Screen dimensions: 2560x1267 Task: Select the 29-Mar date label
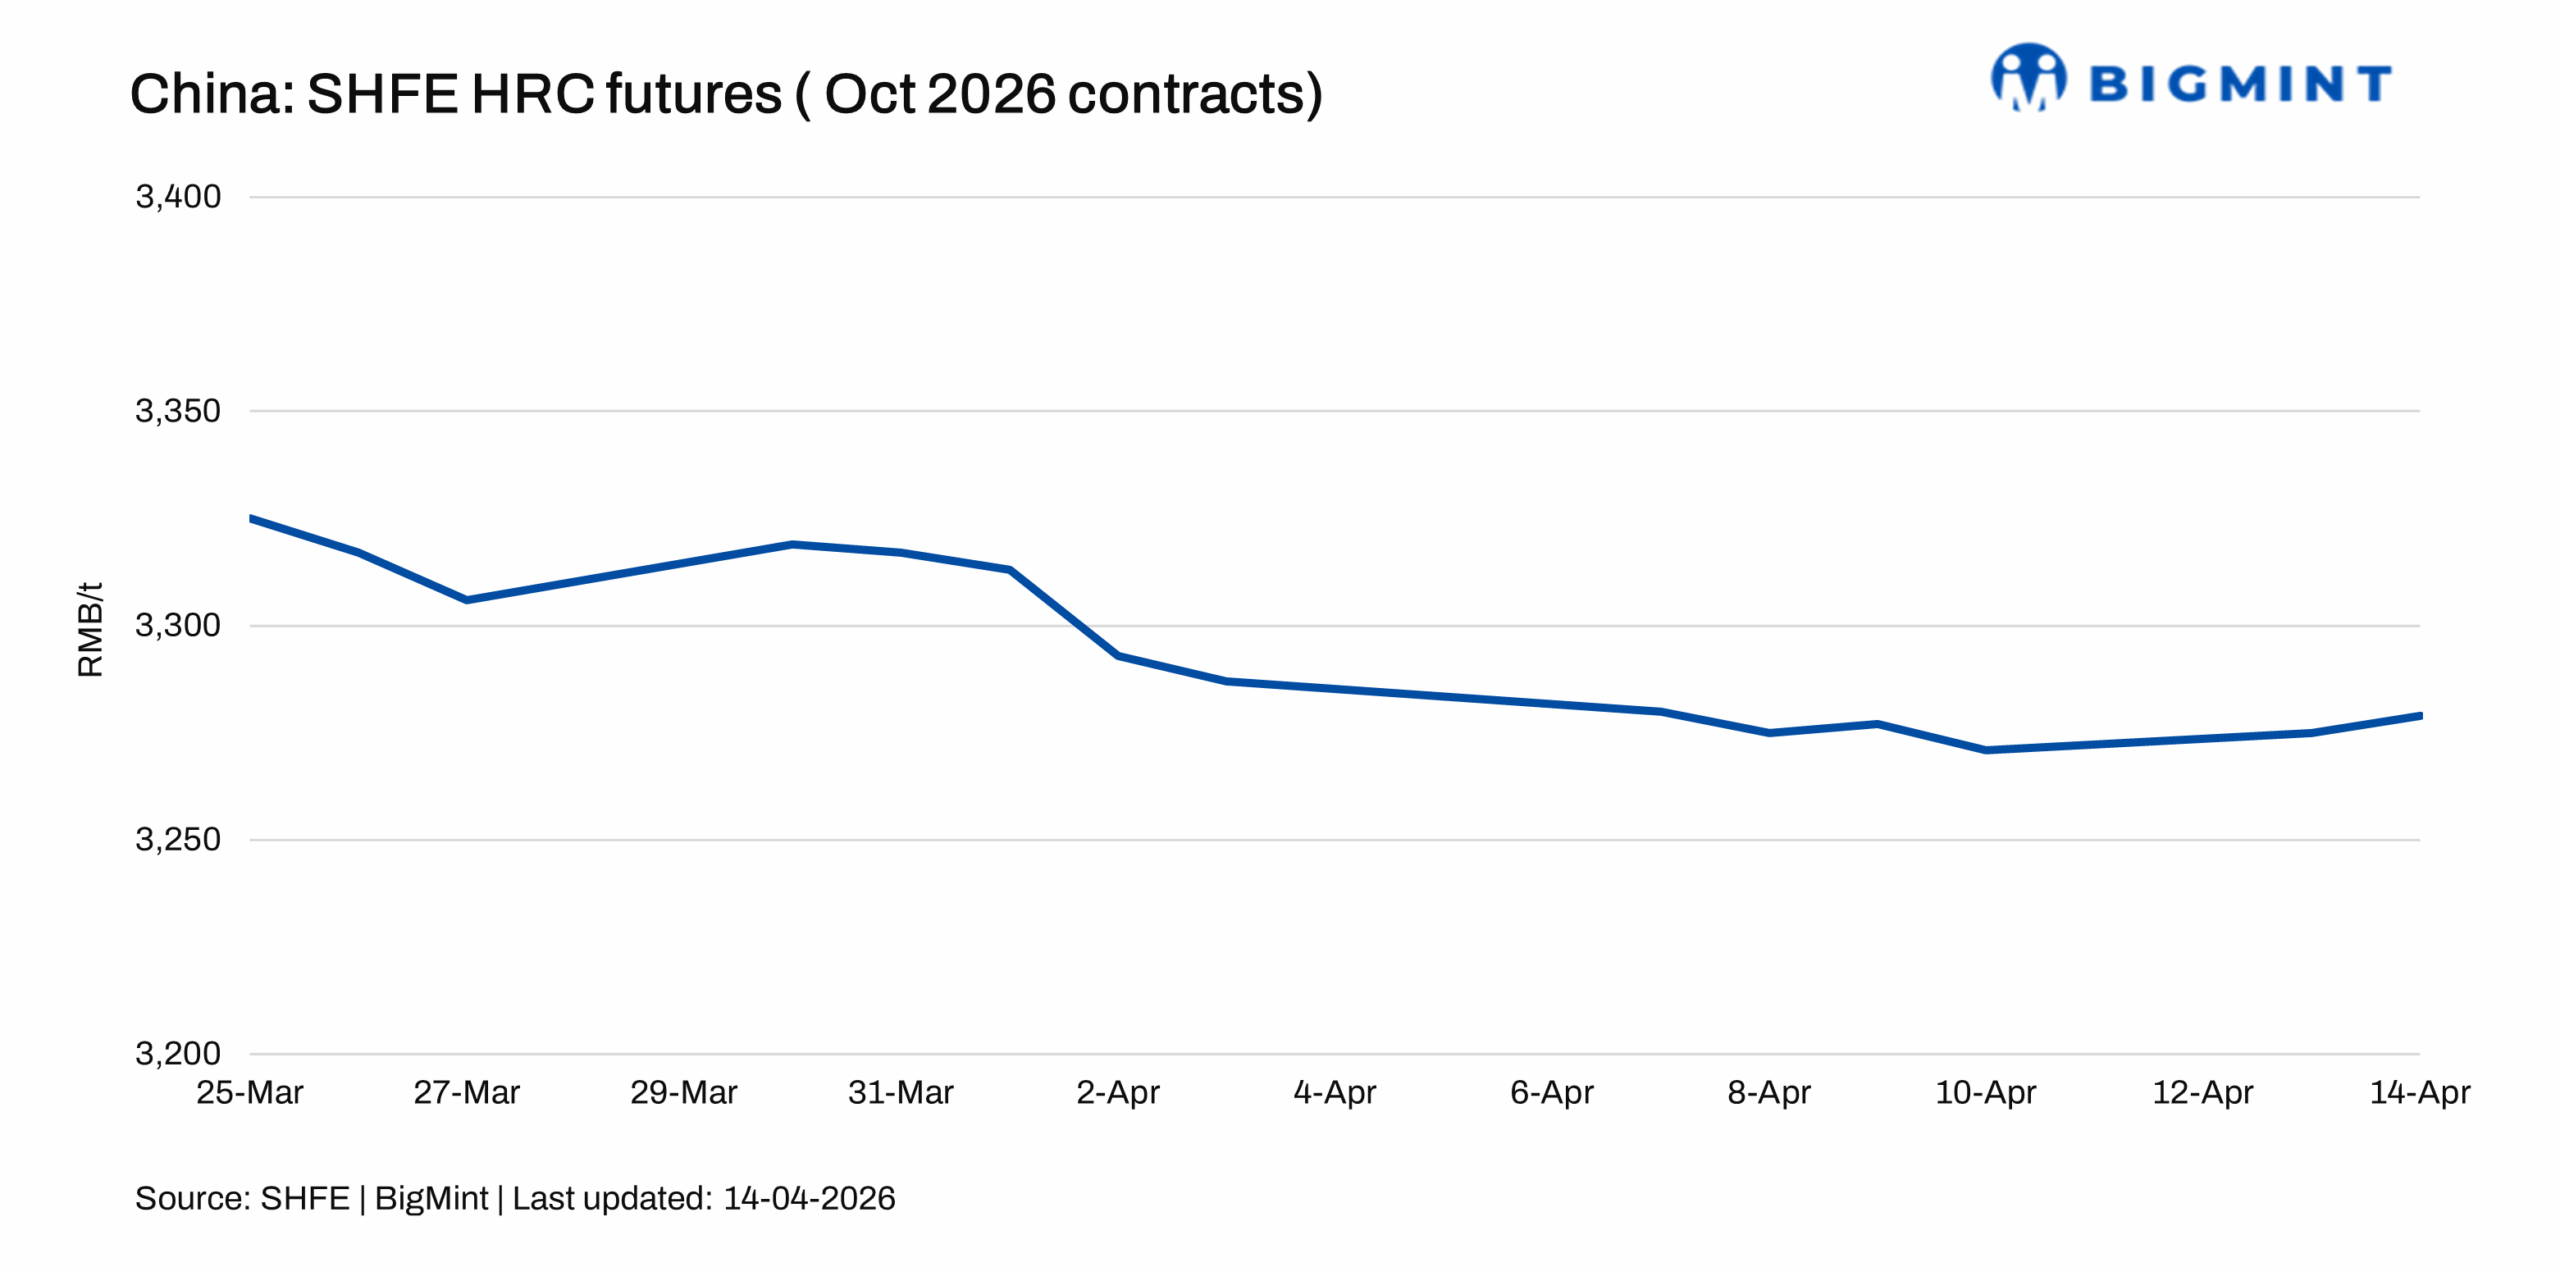click(x=683, y=1092)
